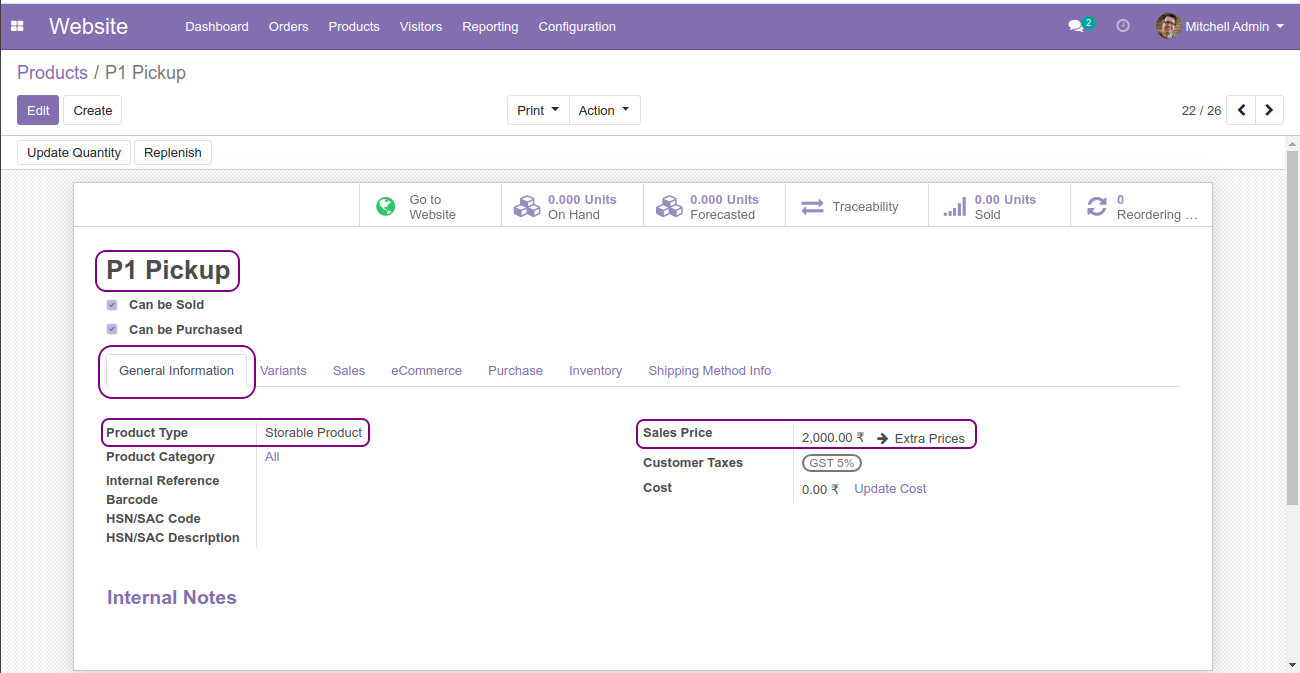The width and height of the screenshot is (1300, 673).
Task: Open Traceability arrows icon
Action: [812, 207]
